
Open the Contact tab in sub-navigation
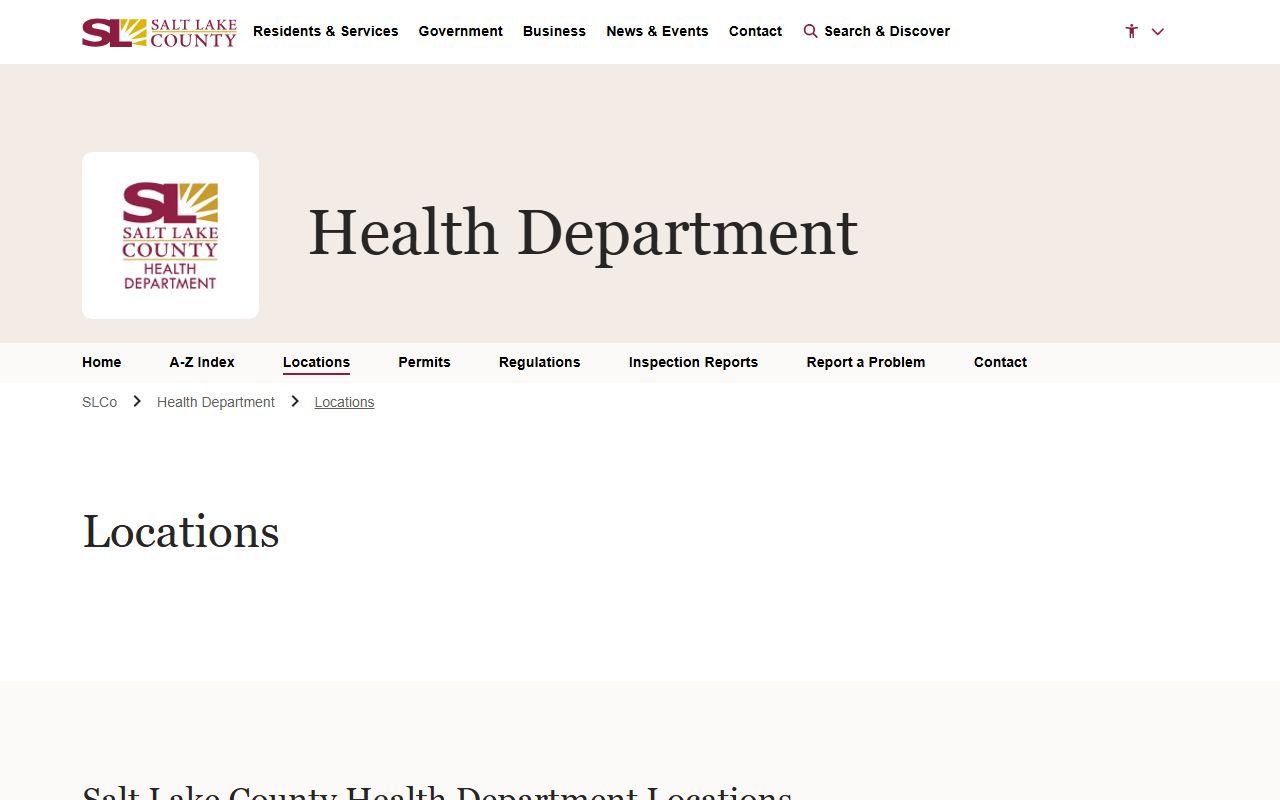coord(1000,362)
